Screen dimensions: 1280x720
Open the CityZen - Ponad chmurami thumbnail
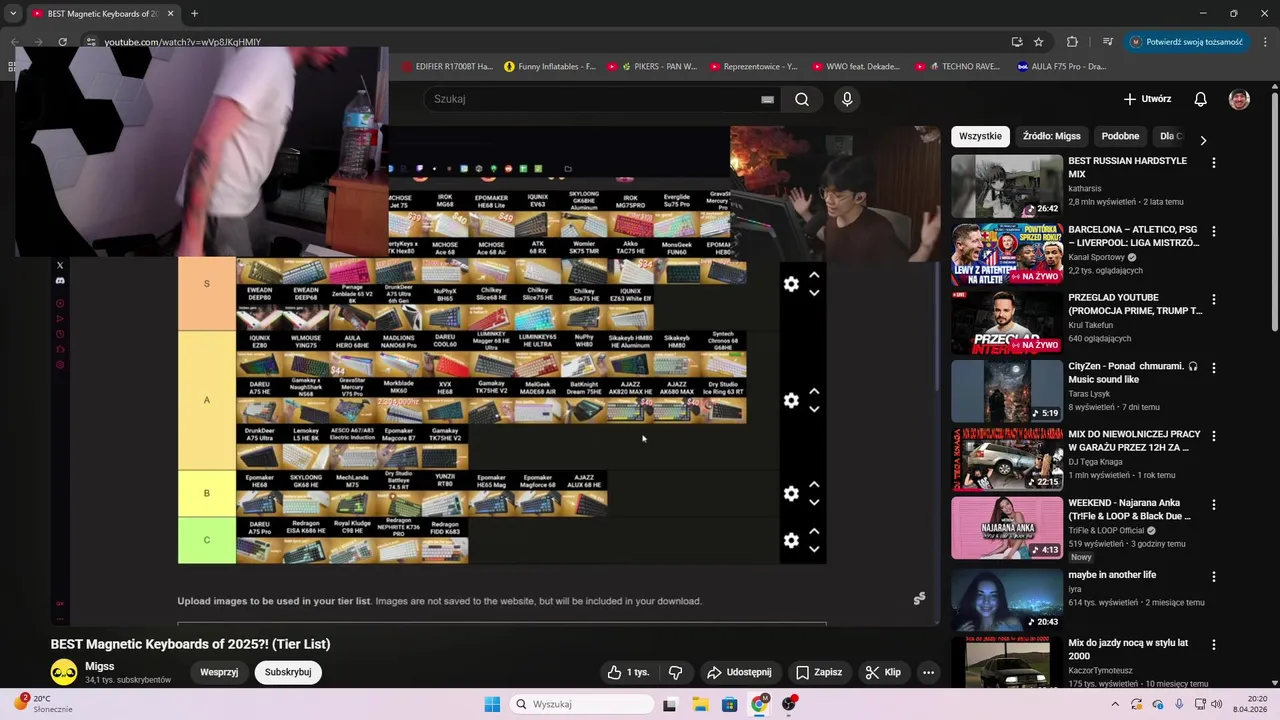(1007, 391)
